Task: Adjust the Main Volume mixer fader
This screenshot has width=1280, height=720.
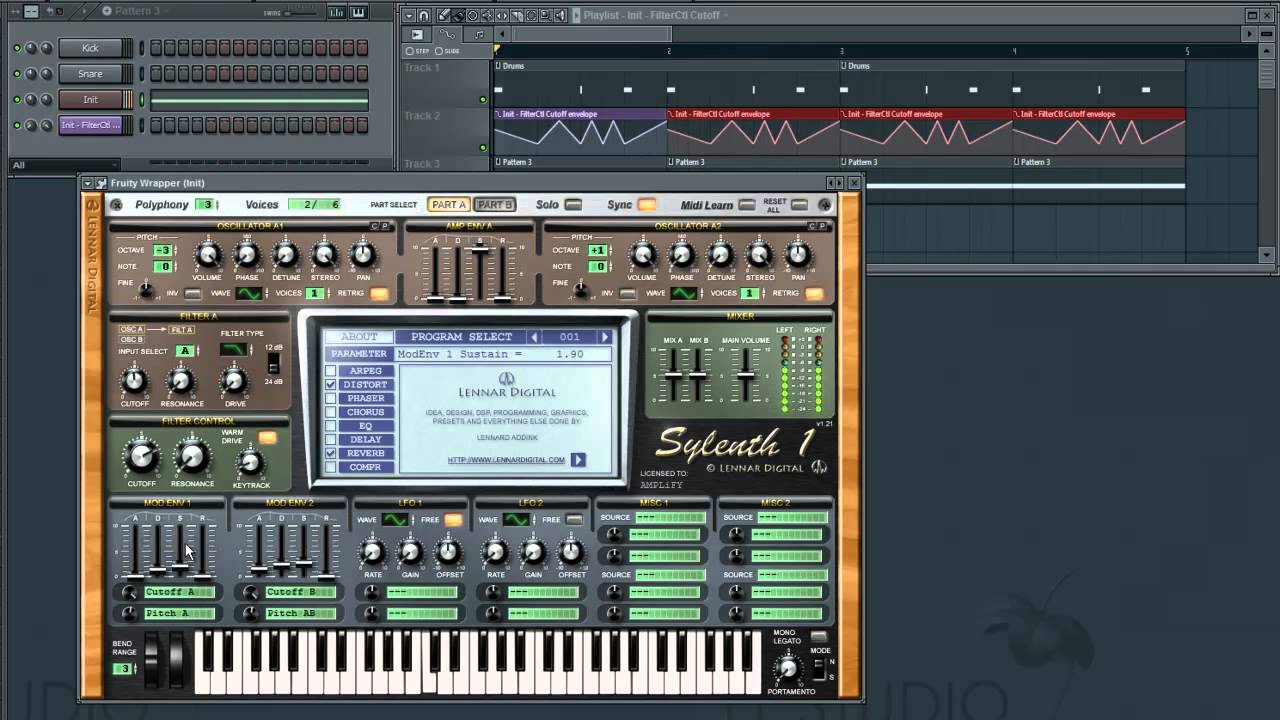Action: [745, 376]
